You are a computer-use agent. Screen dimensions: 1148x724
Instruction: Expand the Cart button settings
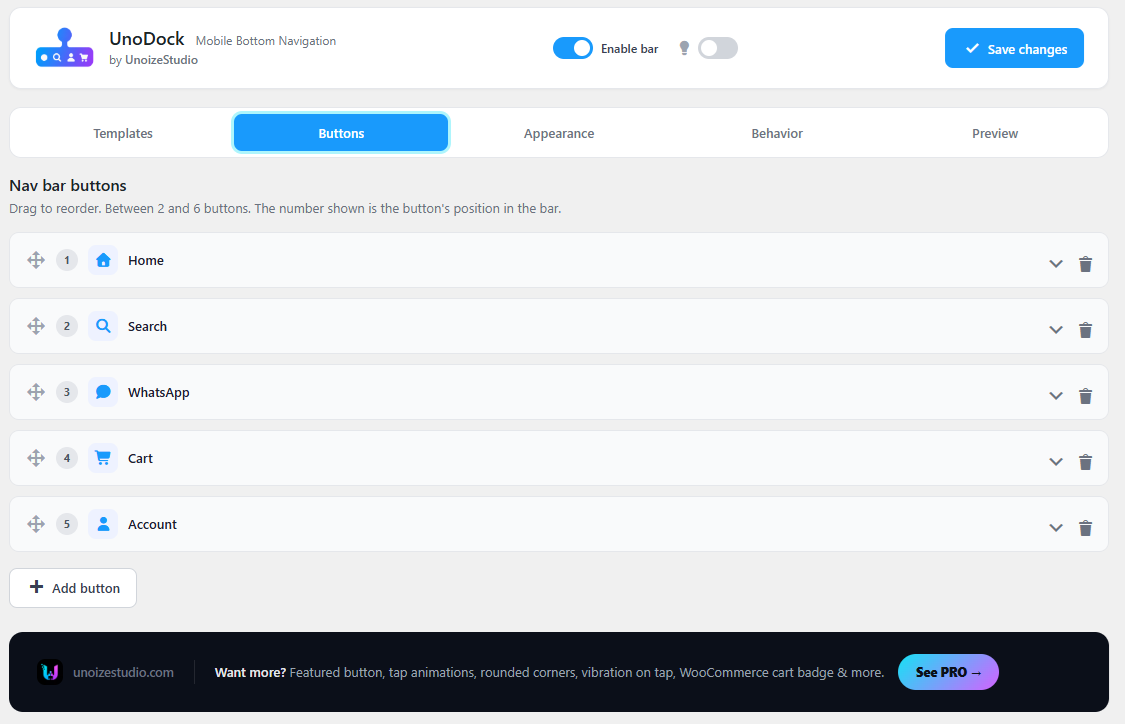pyautogui.click(x=1055, y=461)
